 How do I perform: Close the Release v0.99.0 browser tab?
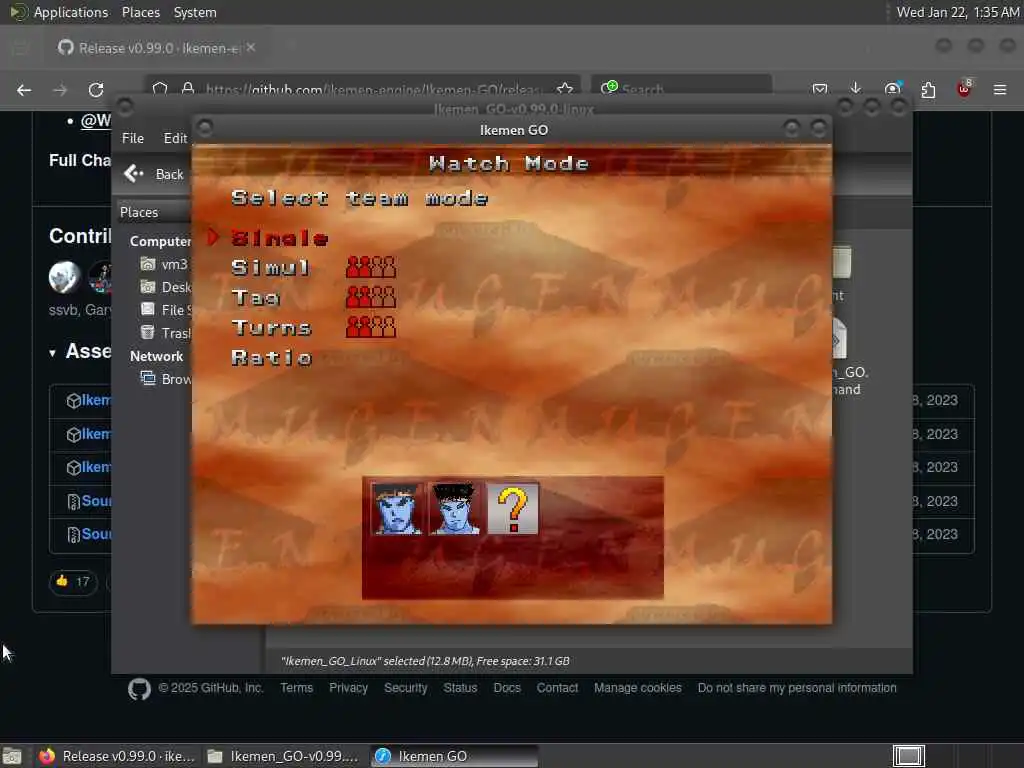point(251,48)
